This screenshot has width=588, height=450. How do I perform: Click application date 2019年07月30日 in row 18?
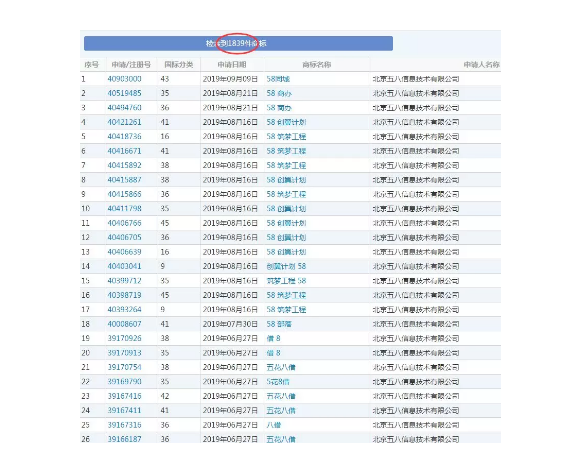[230, 324]
